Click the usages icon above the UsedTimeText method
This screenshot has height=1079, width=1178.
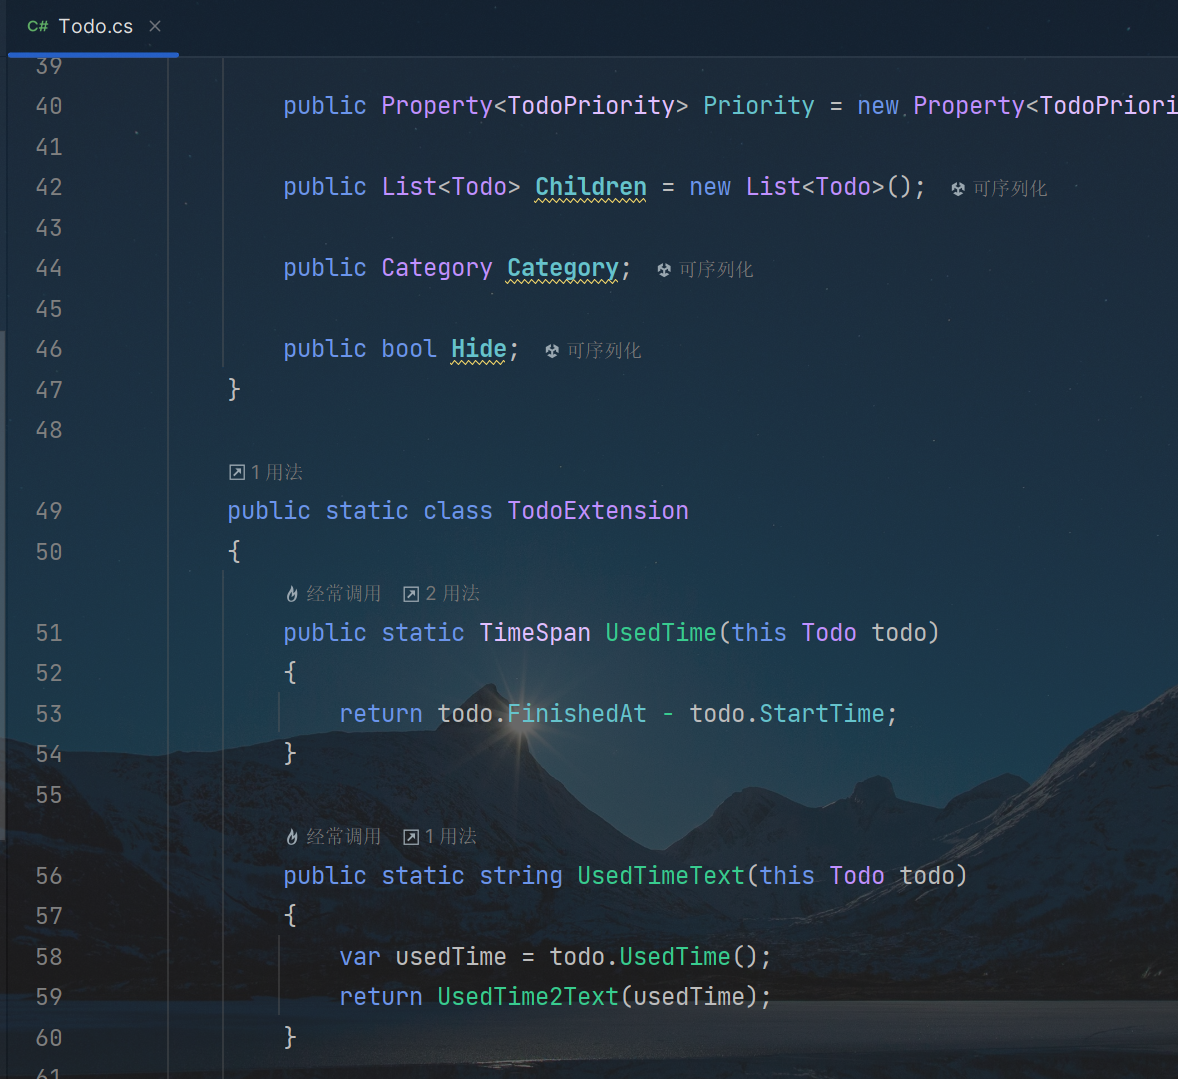click(x=411, y=837)
